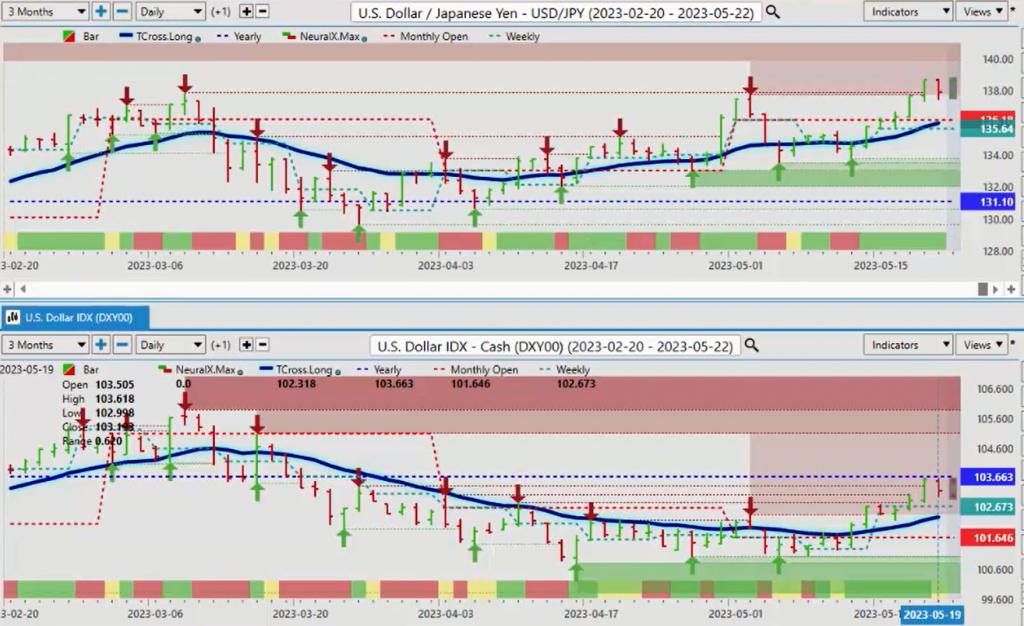Toggle Monthly Open in the top chart legend
The image size is (1024, 626).
tap(426, 37)
